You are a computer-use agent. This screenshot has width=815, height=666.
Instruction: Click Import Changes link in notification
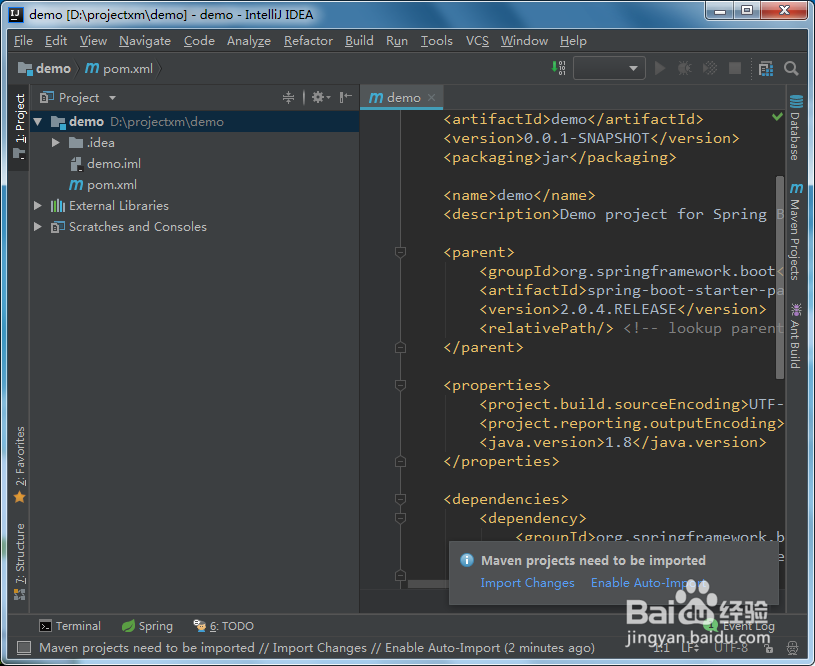[527, 583]
